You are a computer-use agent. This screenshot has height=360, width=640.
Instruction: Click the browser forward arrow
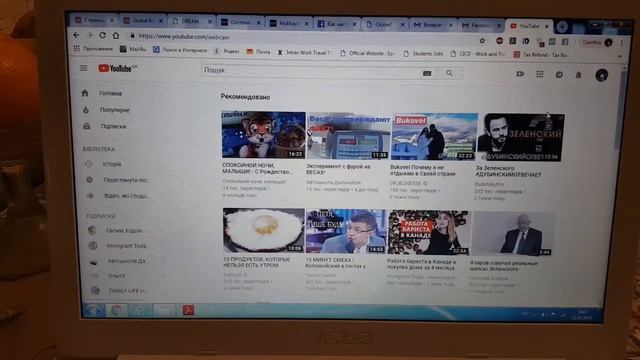click(x=89, y=36)
